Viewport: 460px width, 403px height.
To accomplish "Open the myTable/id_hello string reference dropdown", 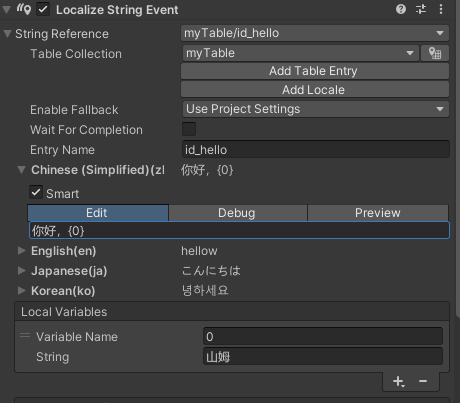I will tap(315, 33).
